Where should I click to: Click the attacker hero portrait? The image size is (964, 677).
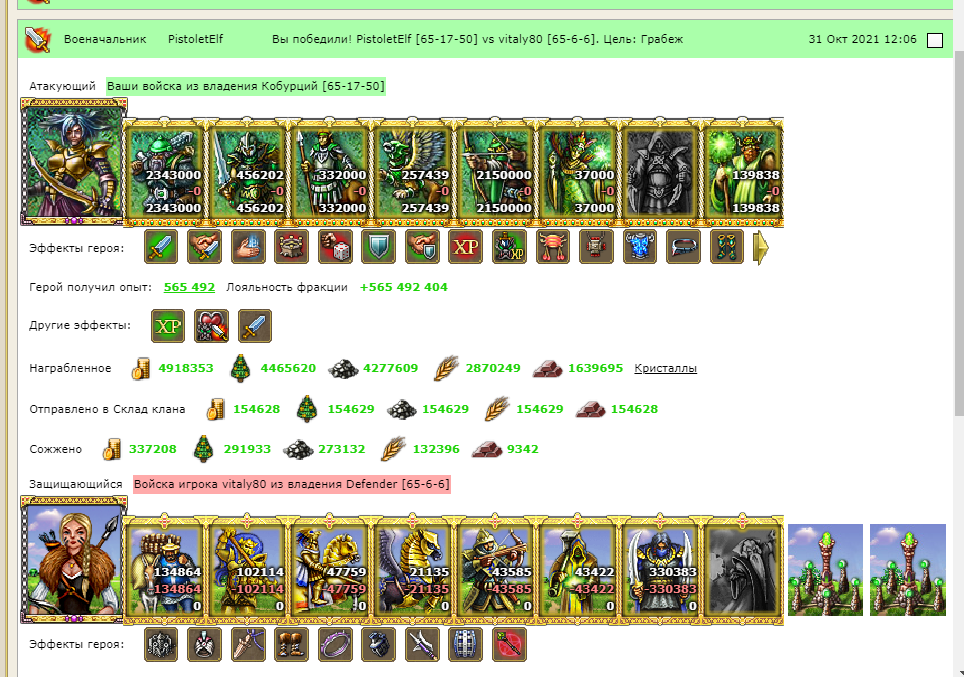(73, 162)
